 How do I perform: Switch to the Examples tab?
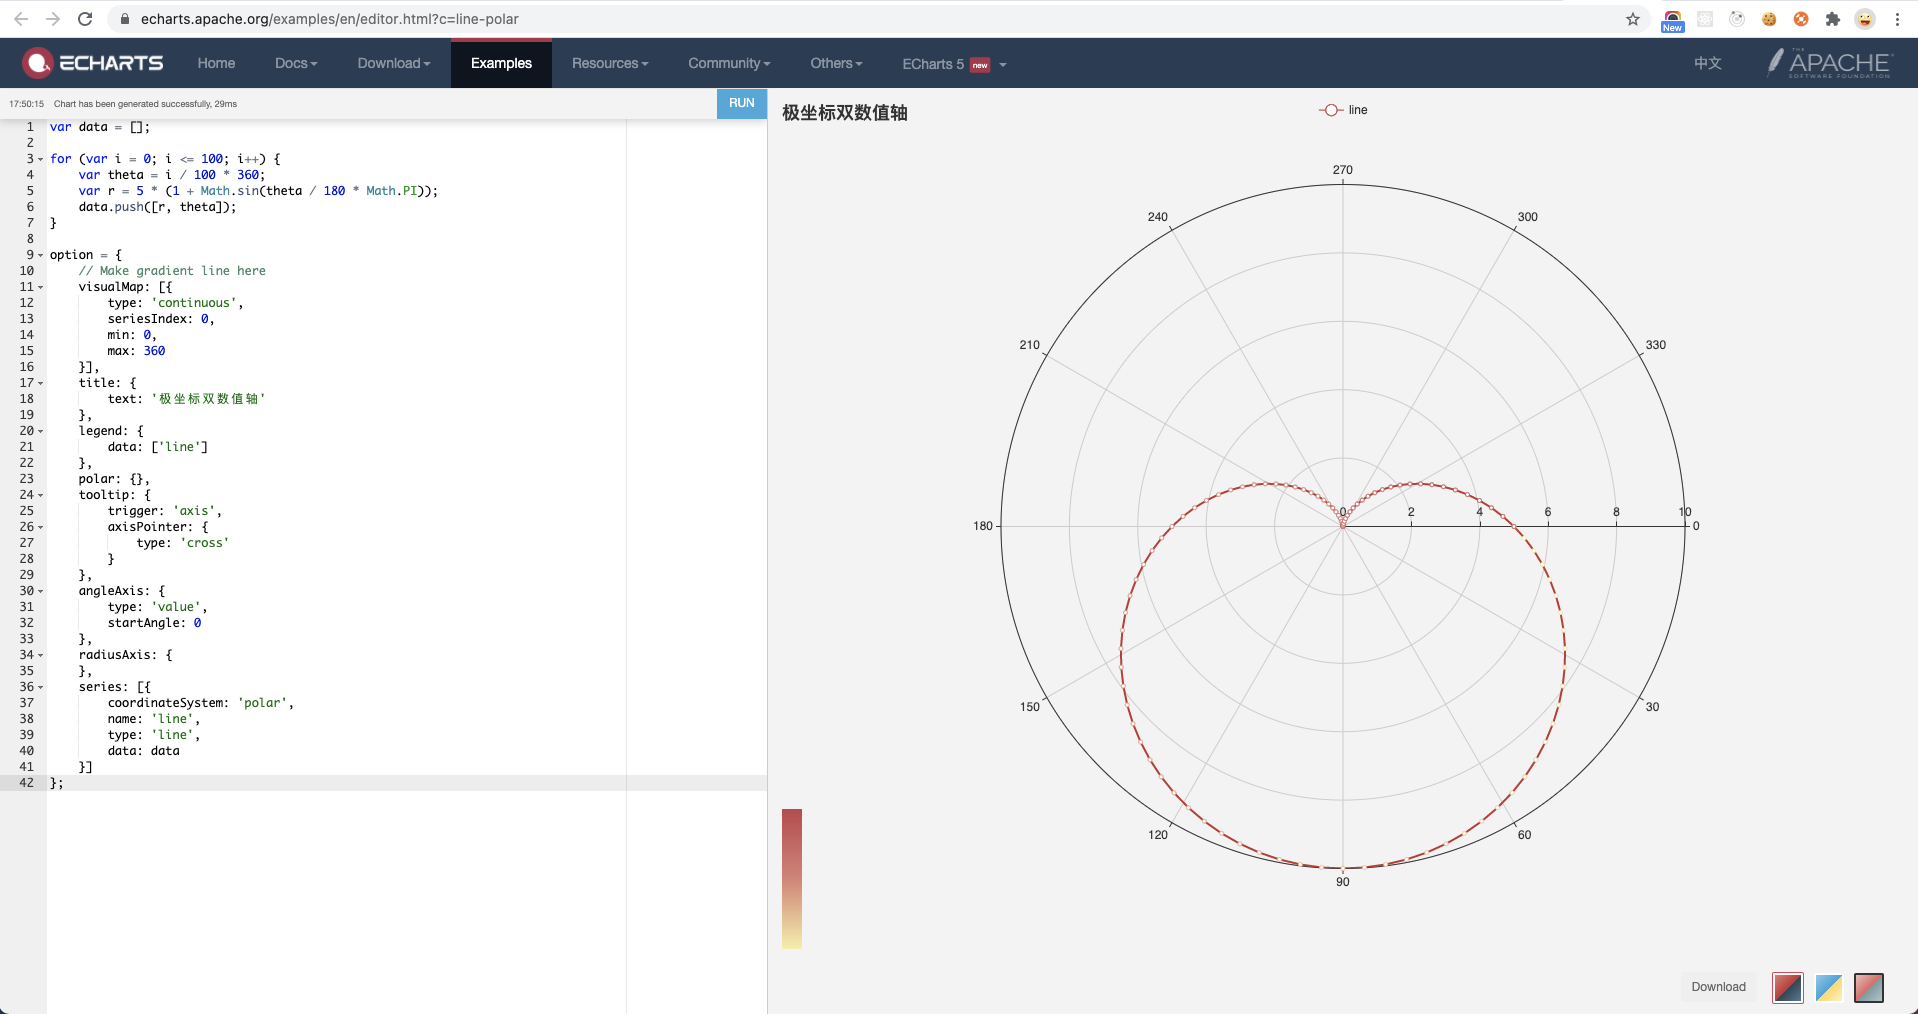(x=500, y=62)
